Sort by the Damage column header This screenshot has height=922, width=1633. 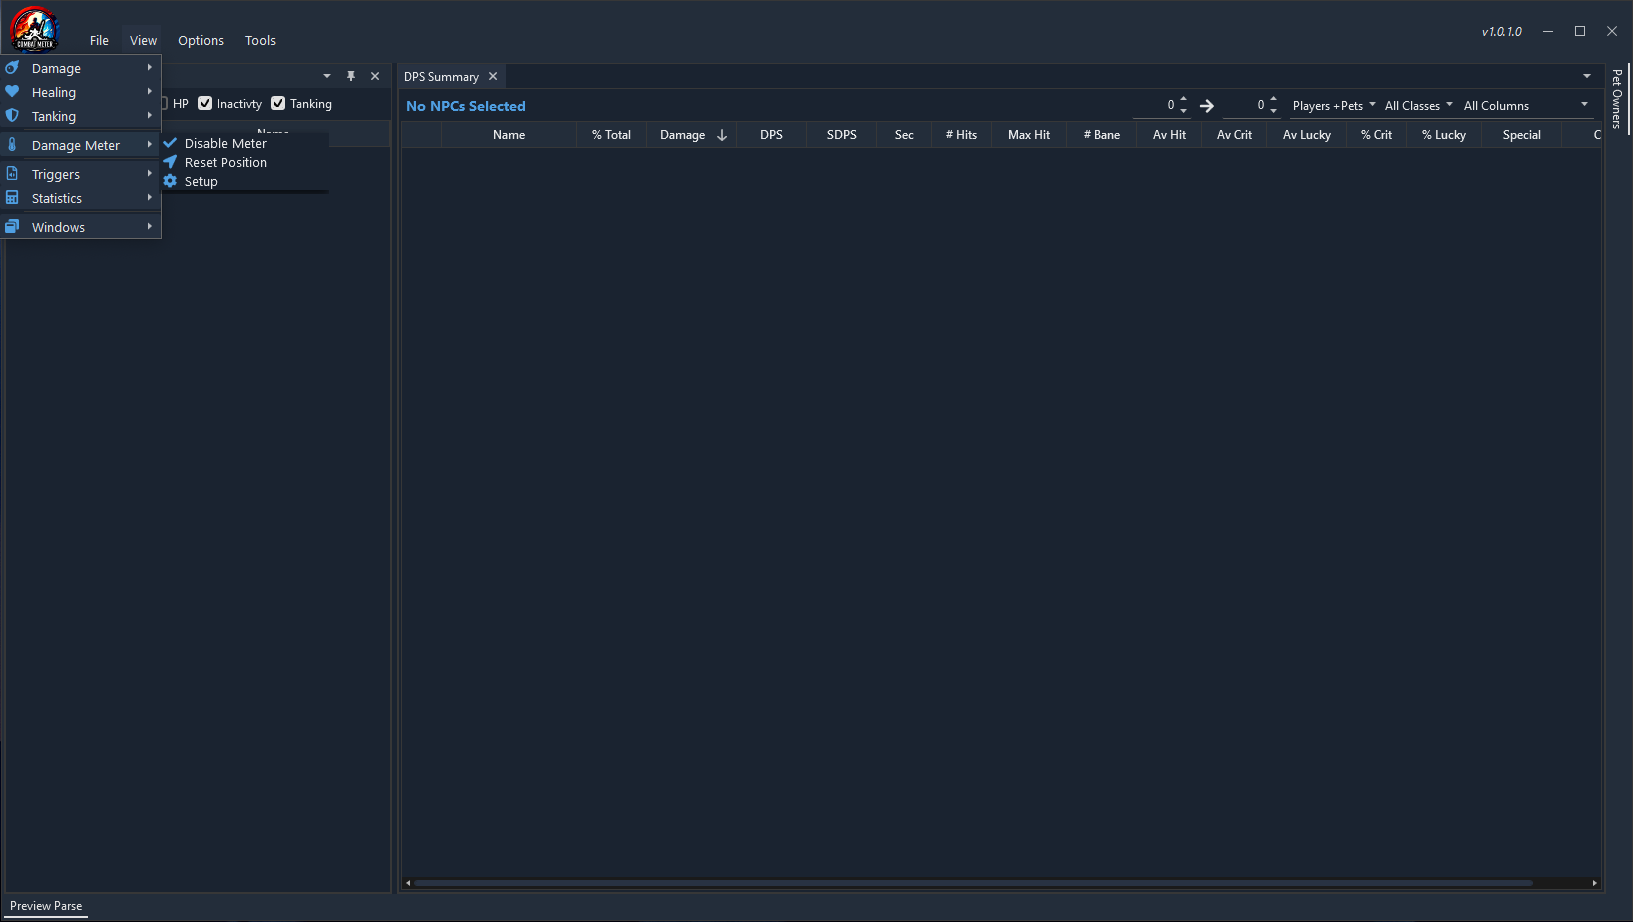pos(691,135)
